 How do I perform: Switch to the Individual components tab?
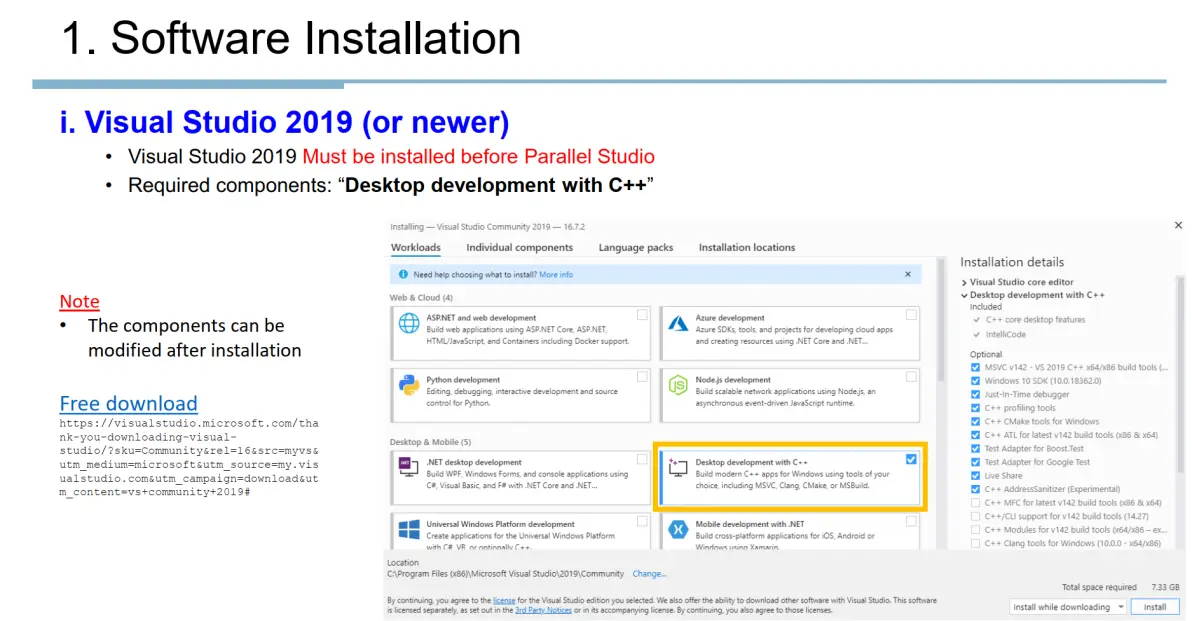519,247
